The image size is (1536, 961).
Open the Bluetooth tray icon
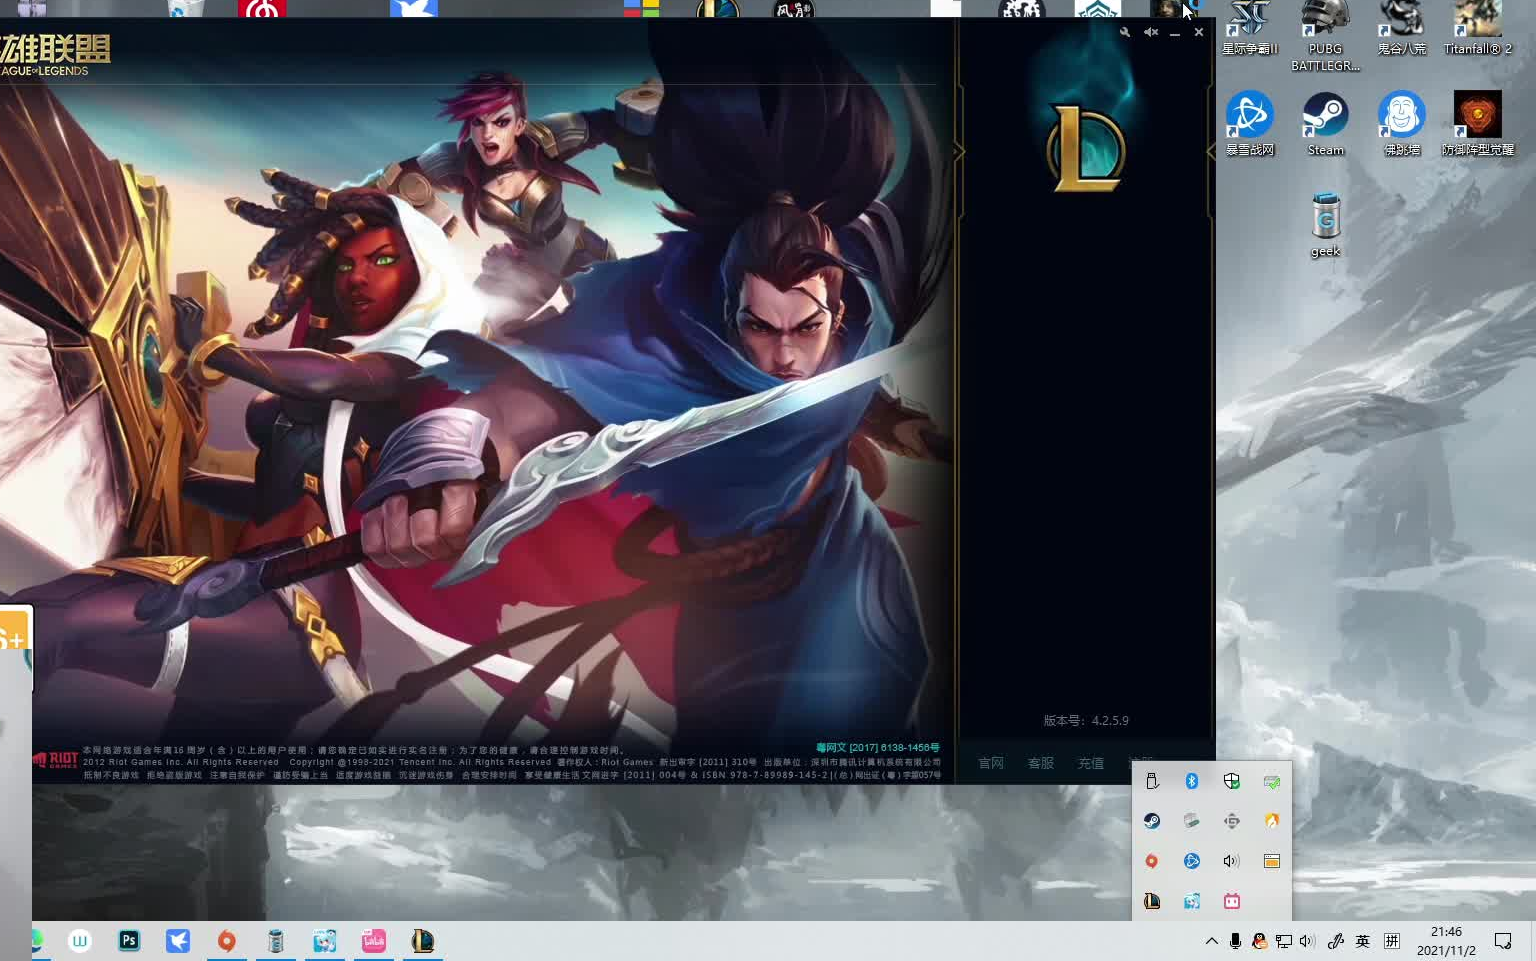(1192, 781)
